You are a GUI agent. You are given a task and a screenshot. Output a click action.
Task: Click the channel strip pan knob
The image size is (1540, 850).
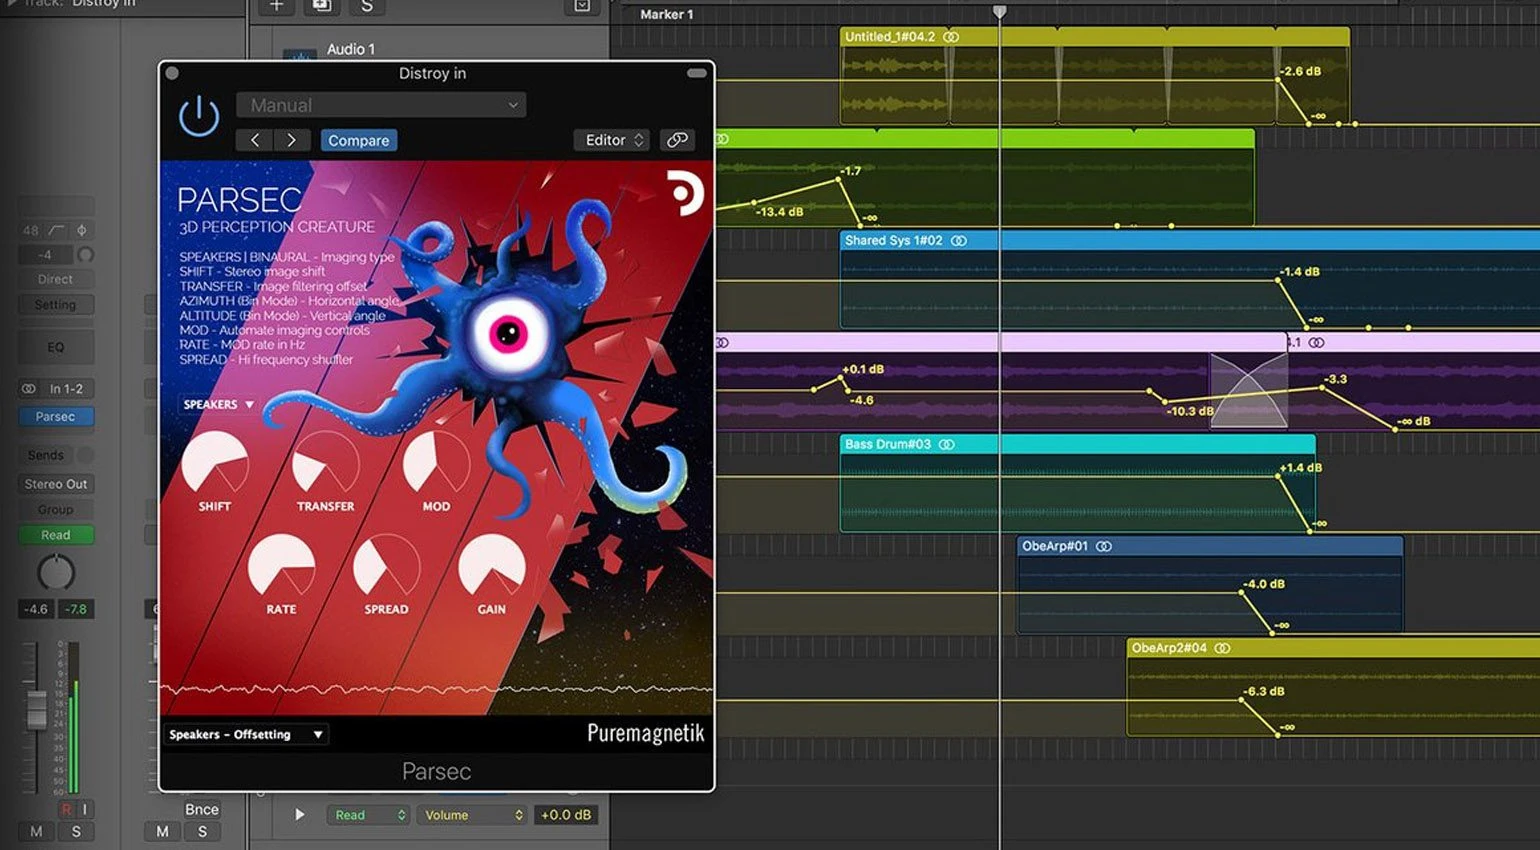click(56, 573)
